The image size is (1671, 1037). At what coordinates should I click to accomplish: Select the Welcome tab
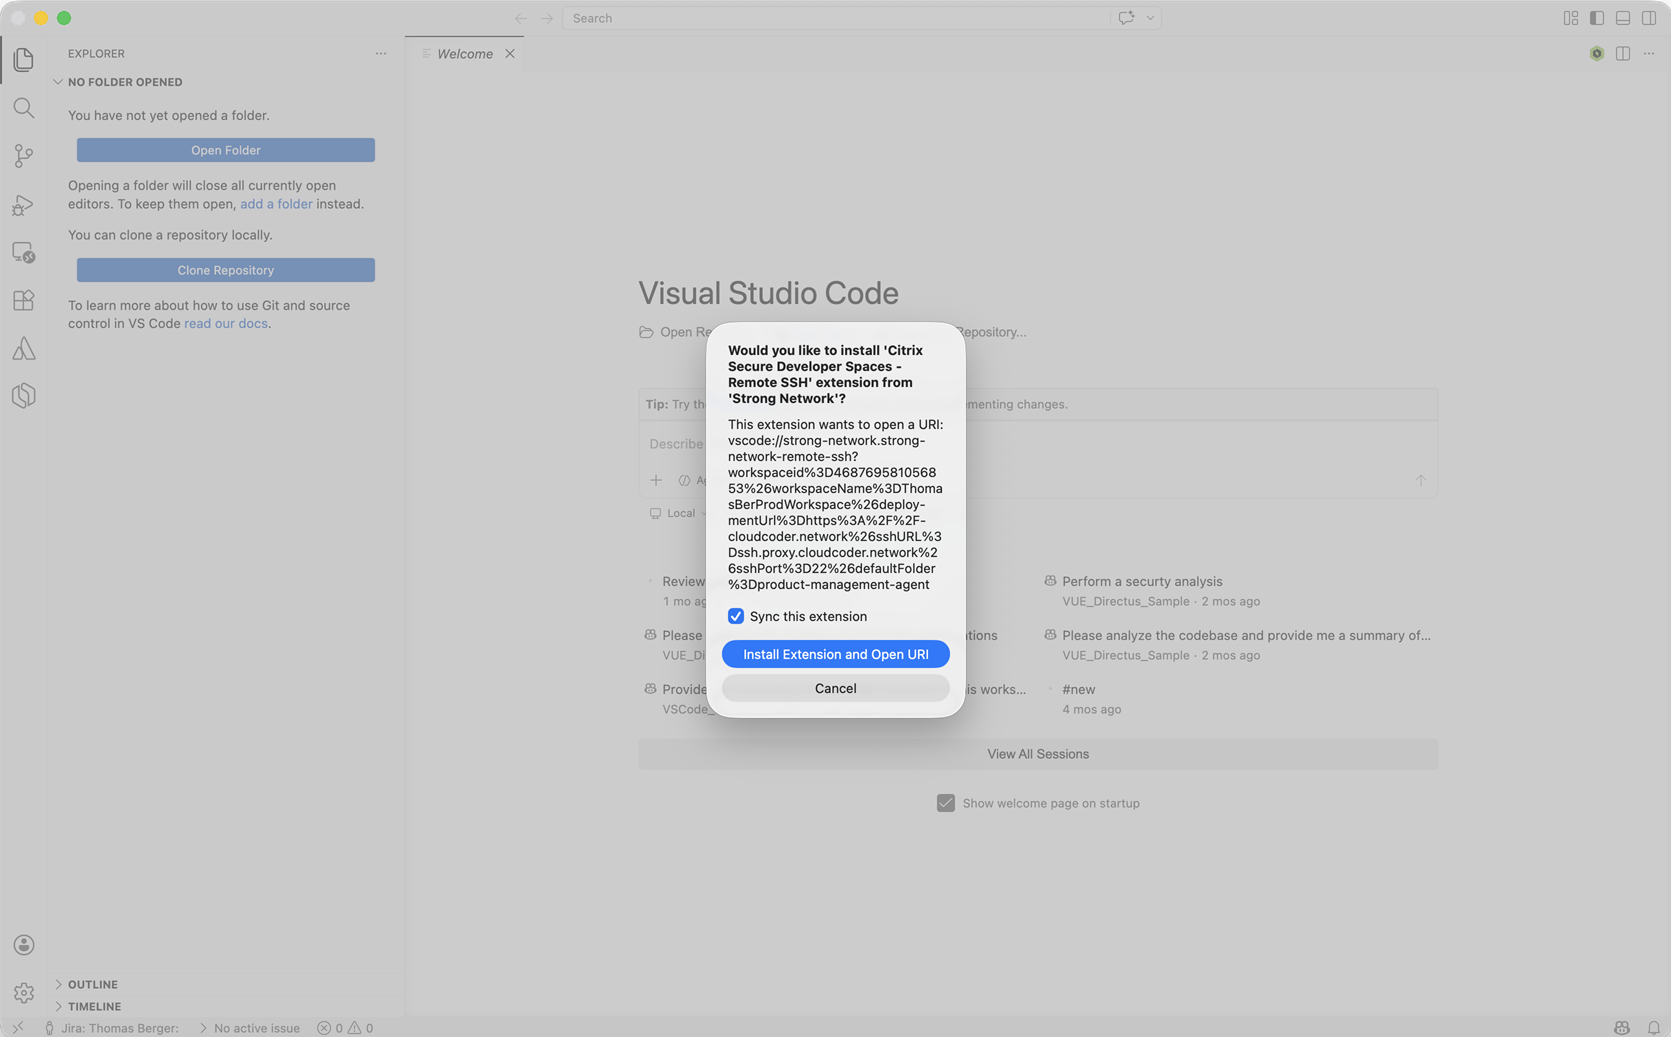(x=465, y=54)
